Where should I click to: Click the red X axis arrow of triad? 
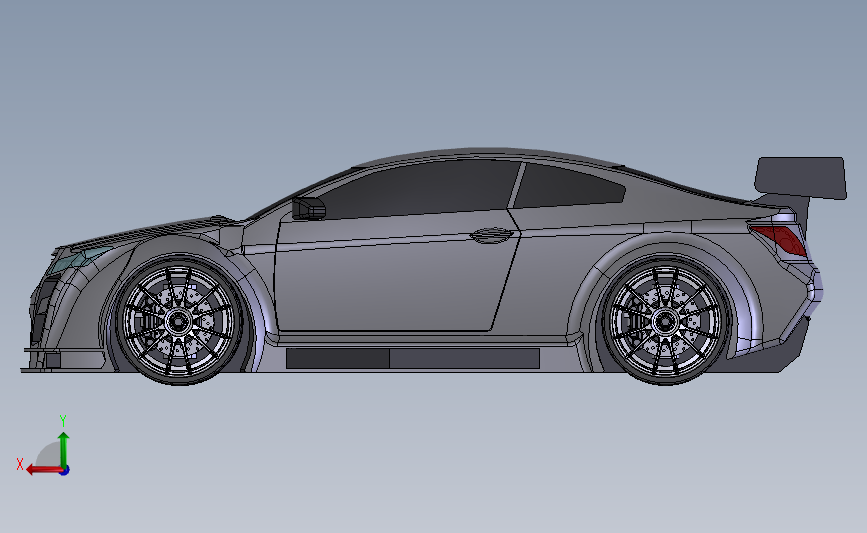(43, 470)
